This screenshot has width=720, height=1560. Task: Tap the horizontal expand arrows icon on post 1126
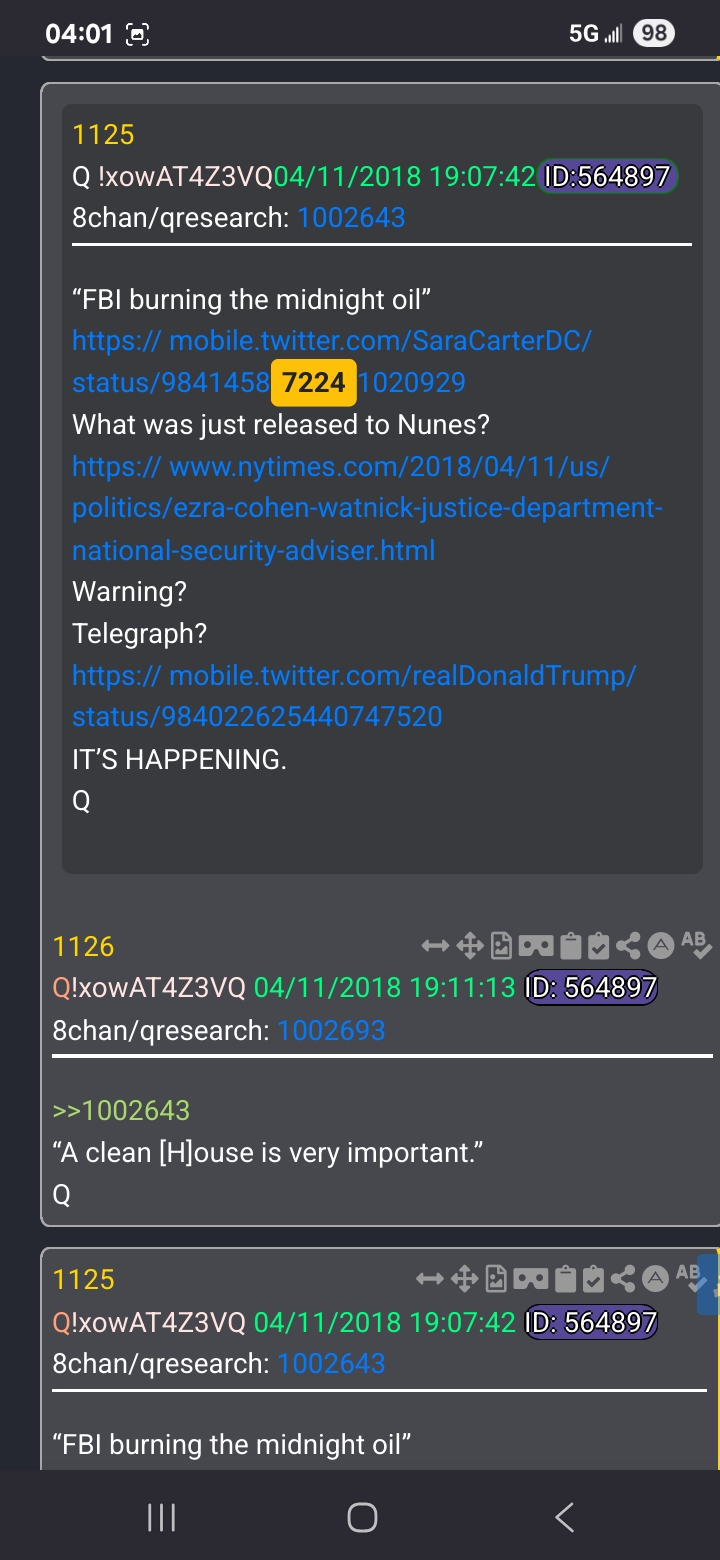click(436, 945)
